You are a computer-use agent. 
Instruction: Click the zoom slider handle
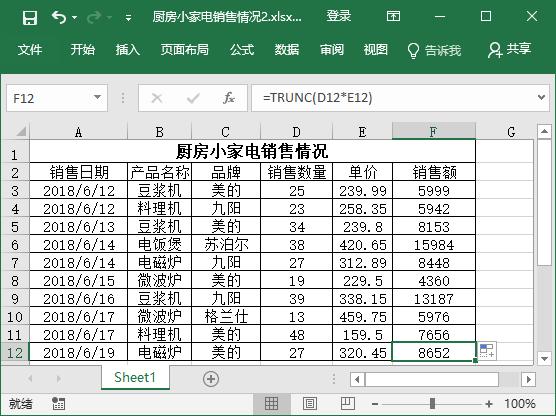pyautogui.click(x=432, y=404)
